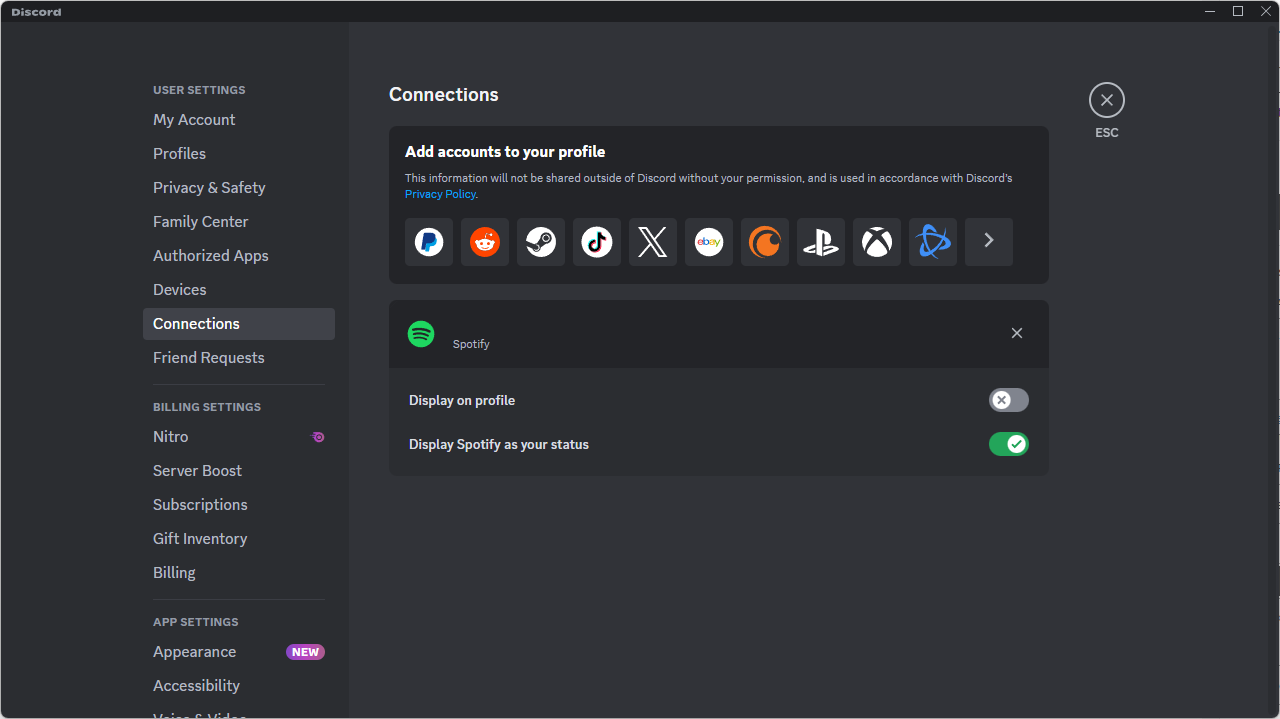Connect an eBay account
The height and width of the screenshot is (719, 1280).
tap(709, 242)
